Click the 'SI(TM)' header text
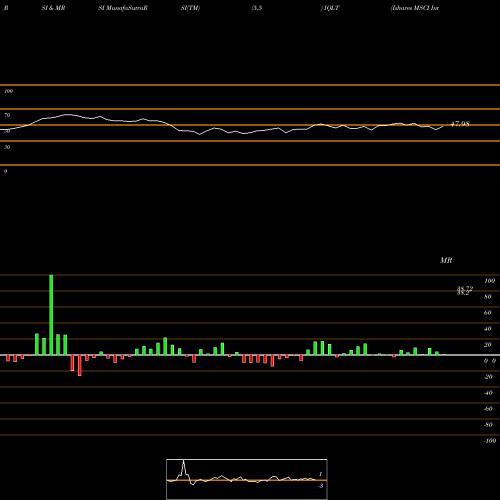500x500 pixels. pyautogui.click(x=190, y=8)
